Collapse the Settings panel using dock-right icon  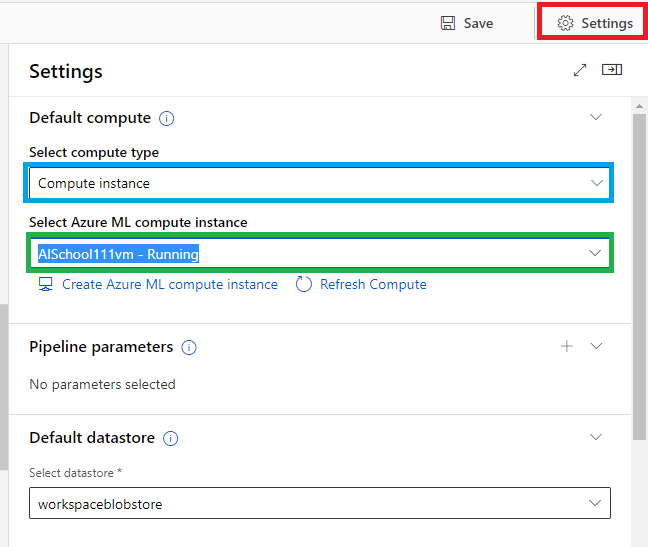tap(612, 69)
